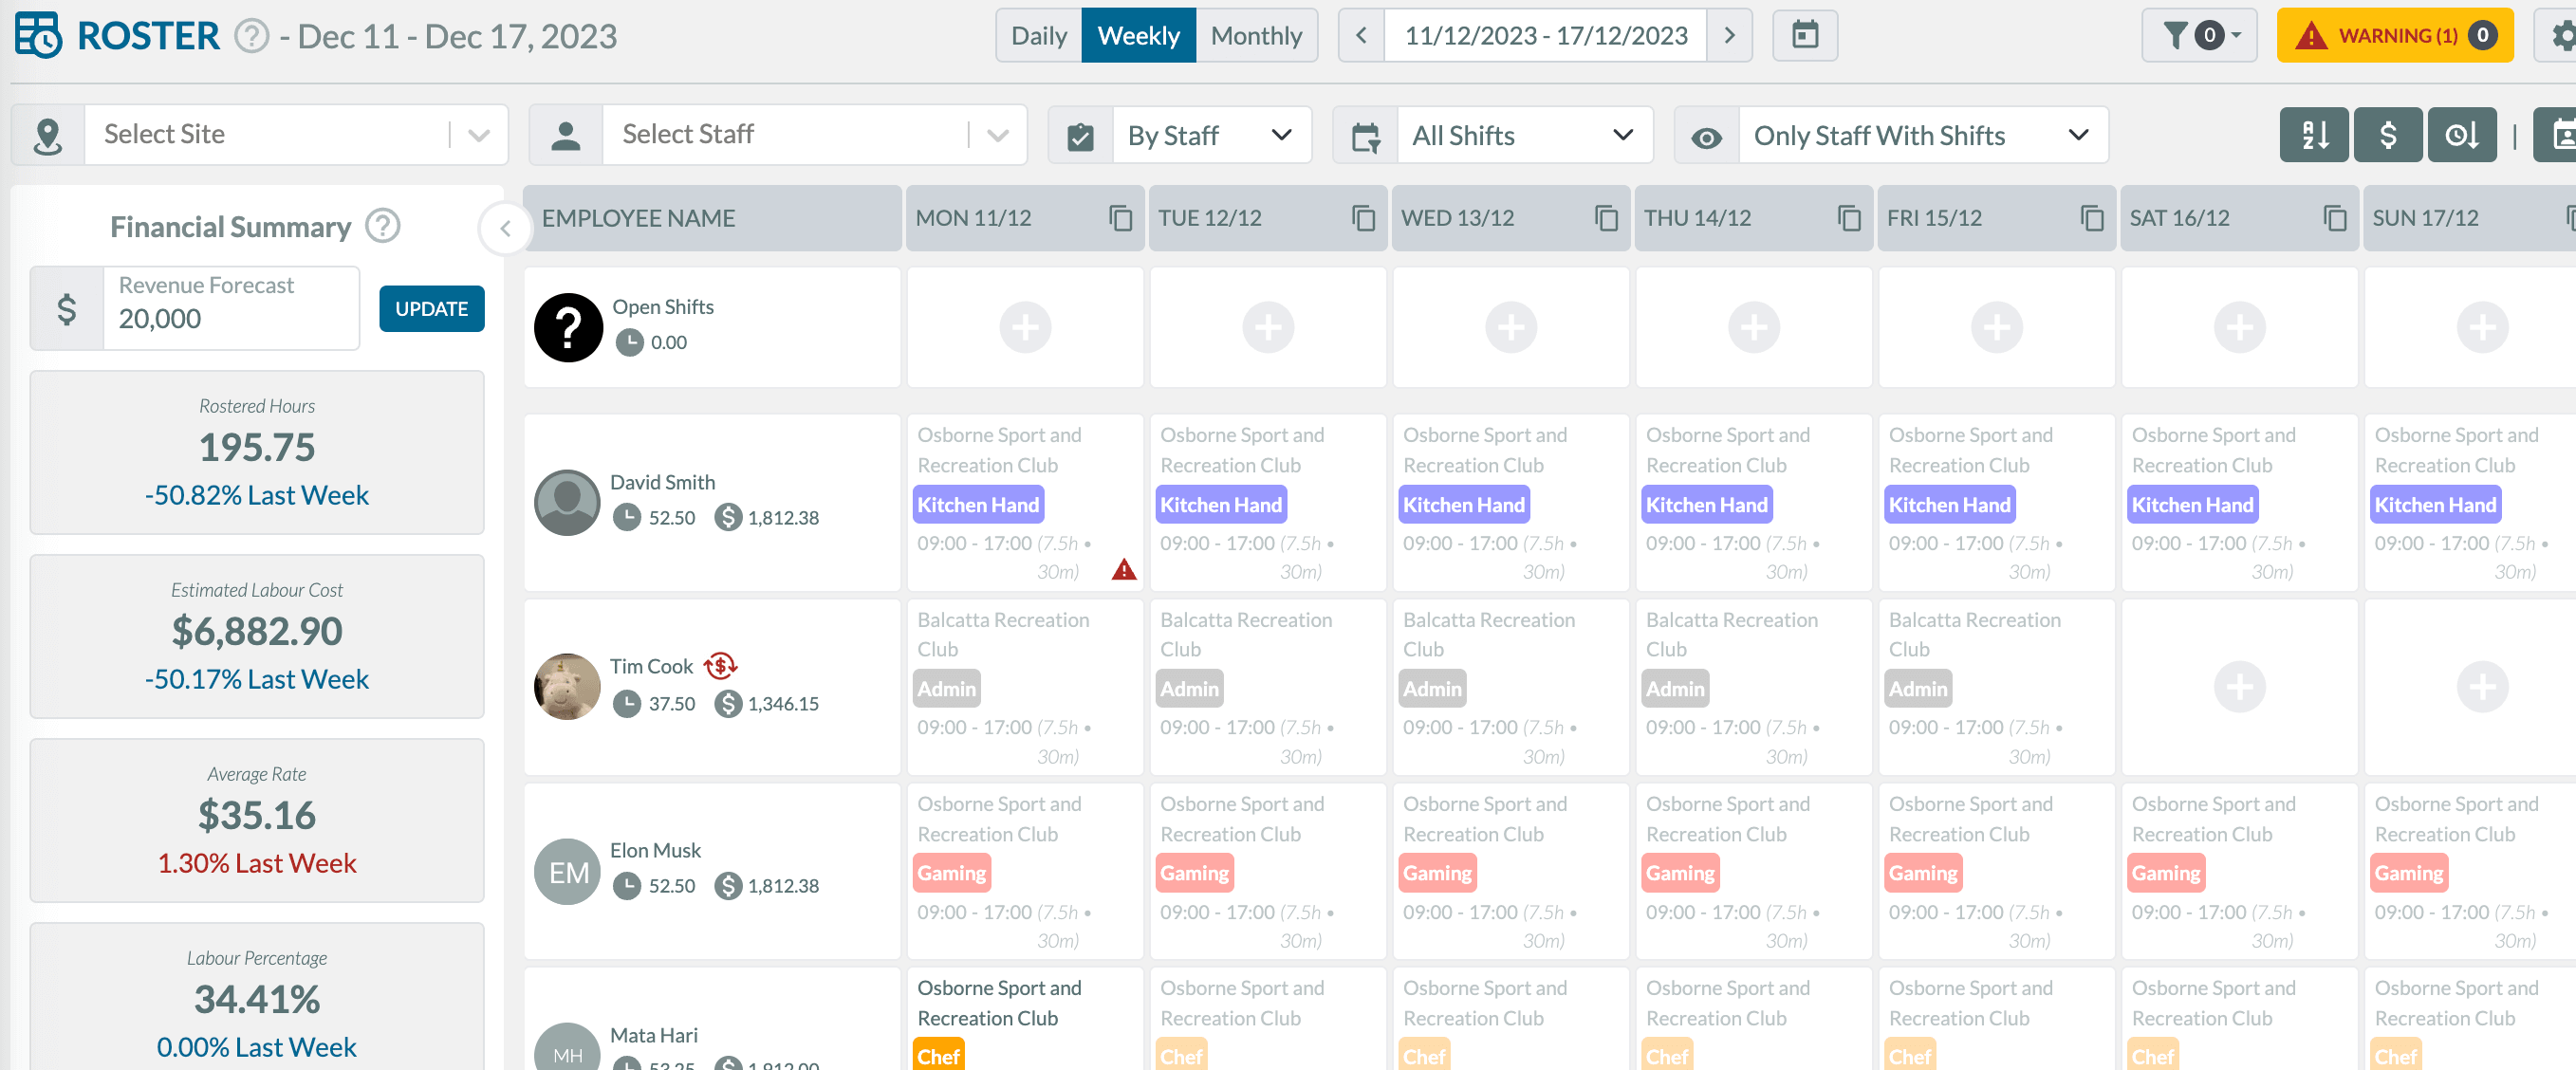The image size is (2576, 1070).
Task: Click Estimated Labour Cost $6,882.90 card
Action: point(257,637)
